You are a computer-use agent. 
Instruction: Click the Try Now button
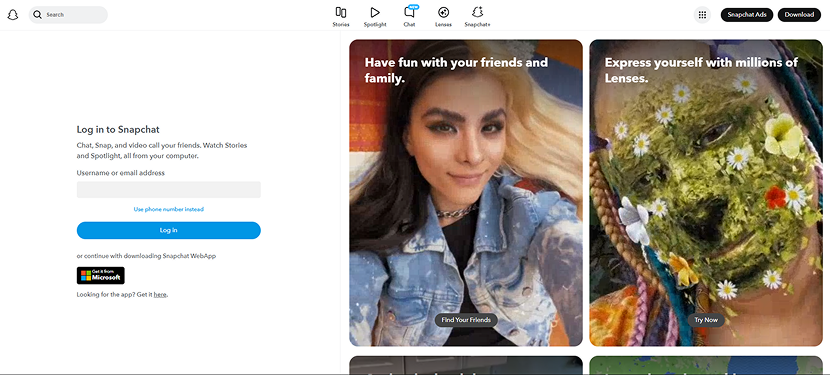pyautogui.click(x=706, y=320)
